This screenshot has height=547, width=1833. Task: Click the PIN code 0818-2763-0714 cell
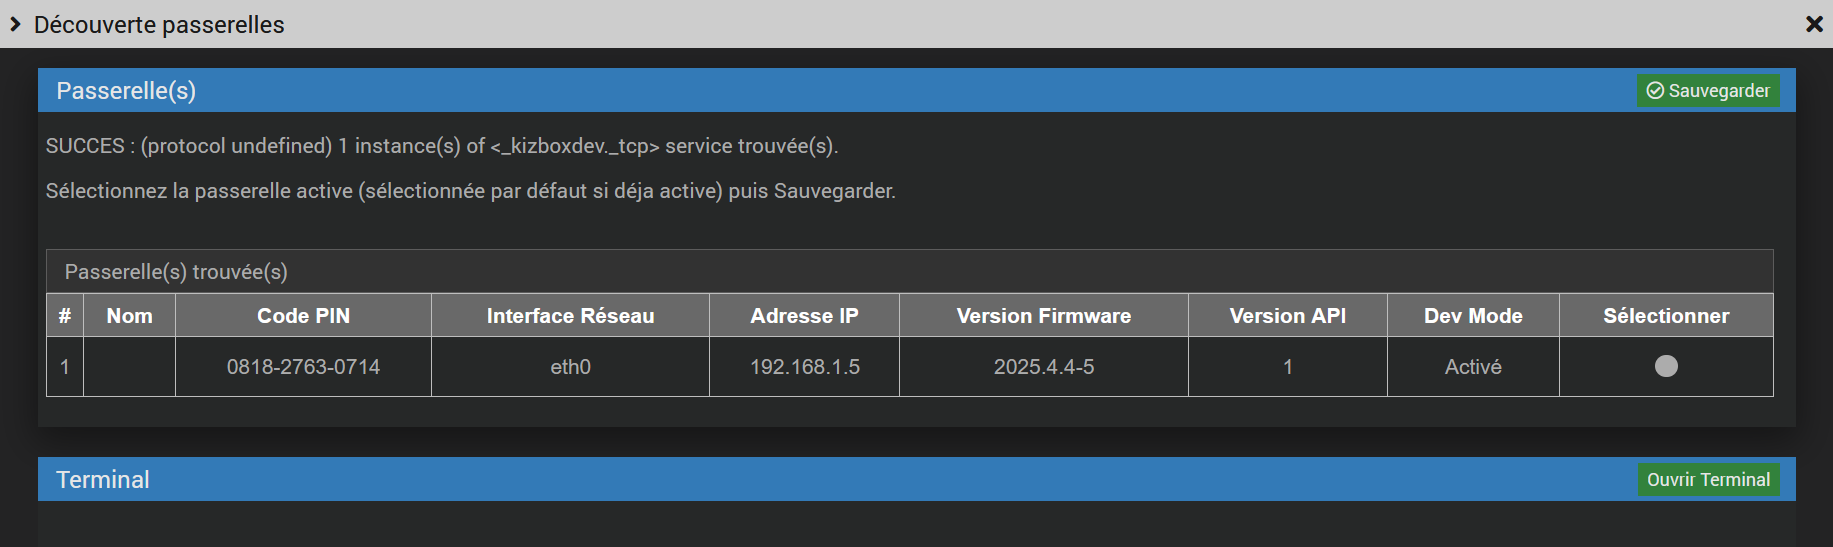click(303, 367)
